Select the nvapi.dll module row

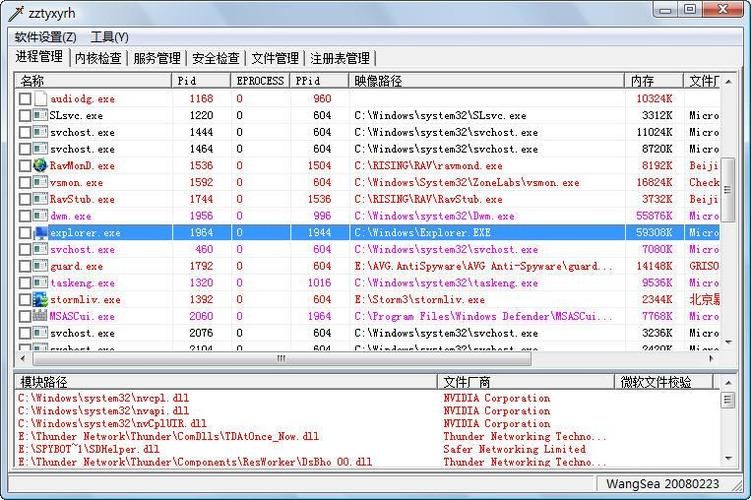(x=367, y=411)
